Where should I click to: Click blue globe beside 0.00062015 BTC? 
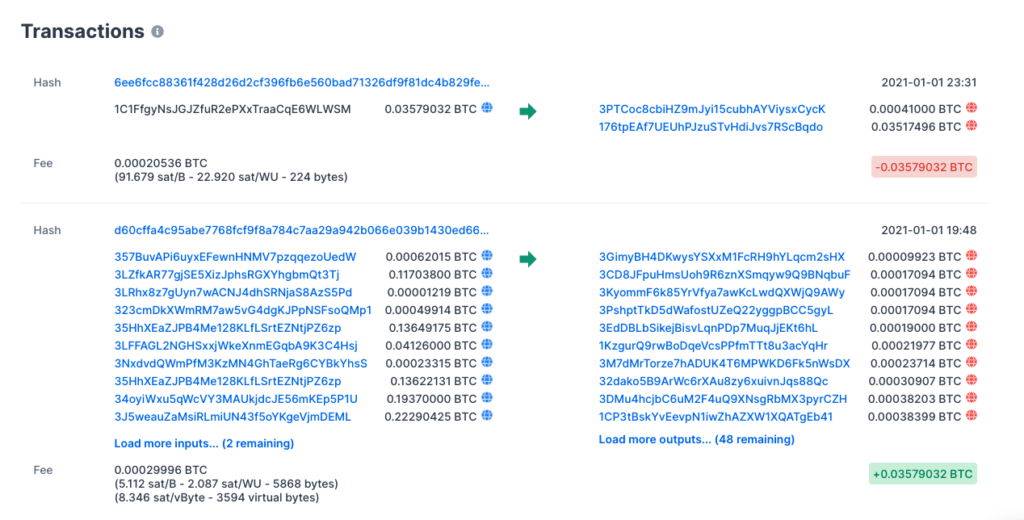click(x=487, y=255)
